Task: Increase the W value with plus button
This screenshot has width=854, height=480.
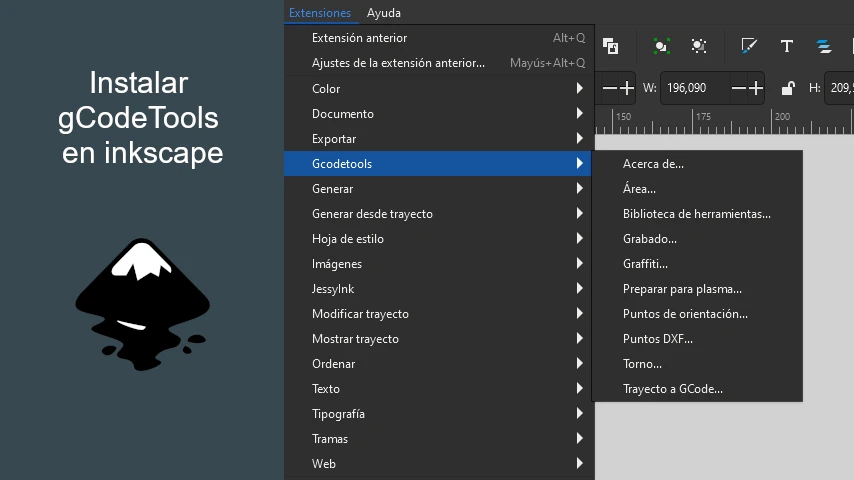Action: pos(755,88)
